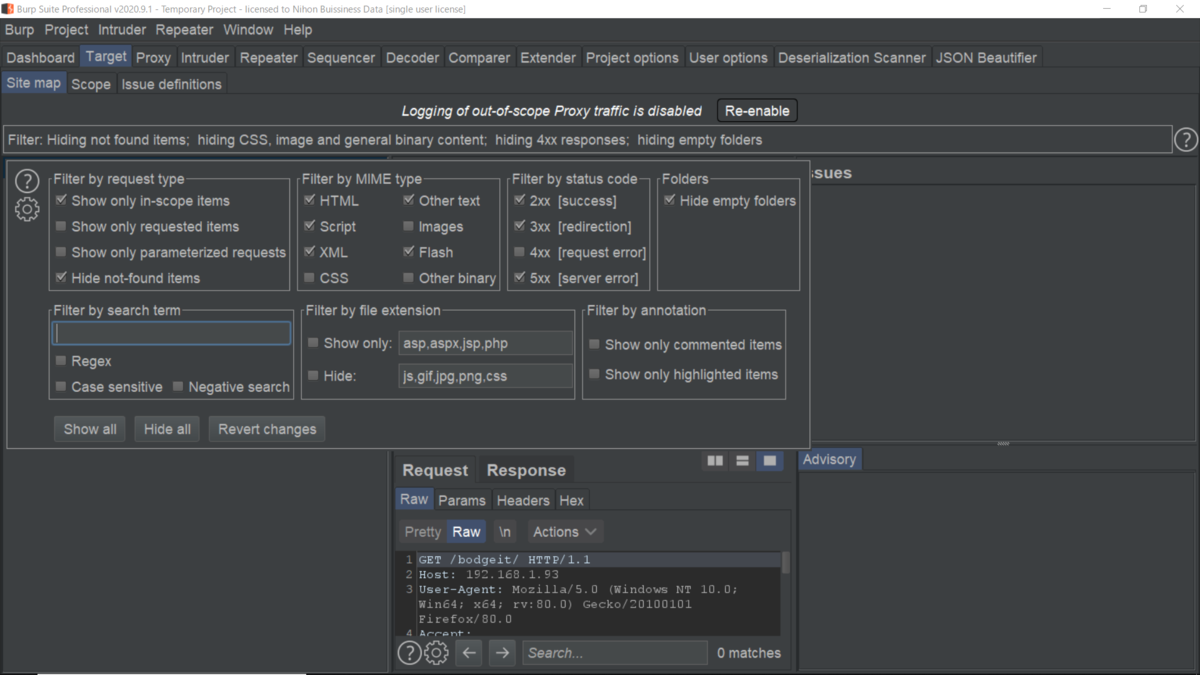Select combined single-pane layout icon

(x=769, y=461)
